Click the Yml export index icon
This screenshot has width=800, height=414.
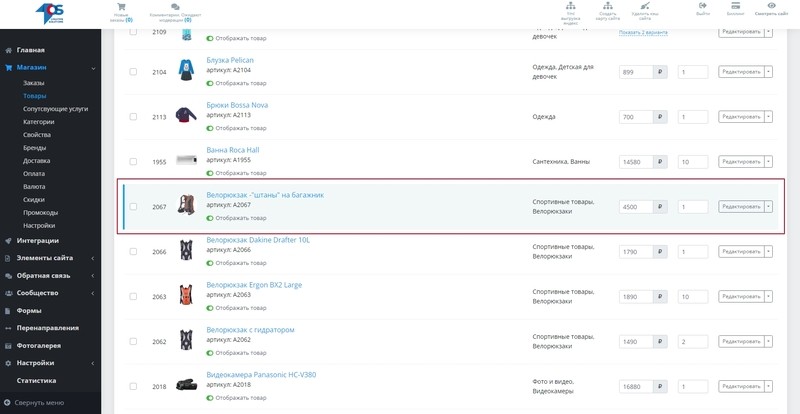pos(570,6)
